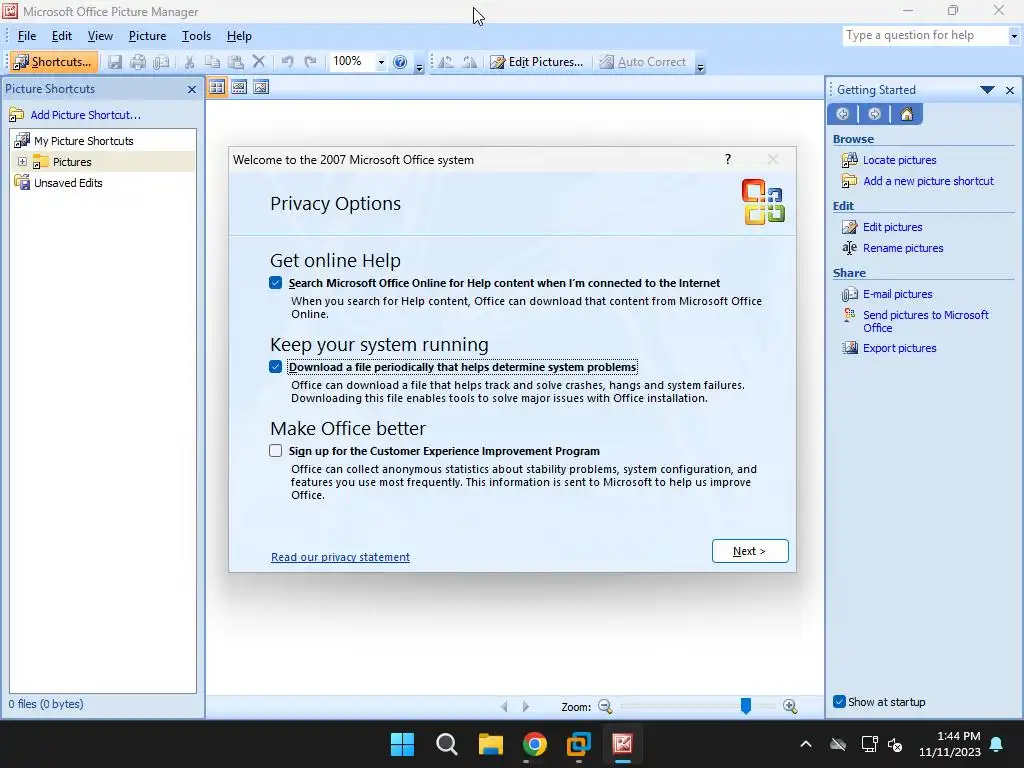Open the Edit menu

tap(62, 36)
